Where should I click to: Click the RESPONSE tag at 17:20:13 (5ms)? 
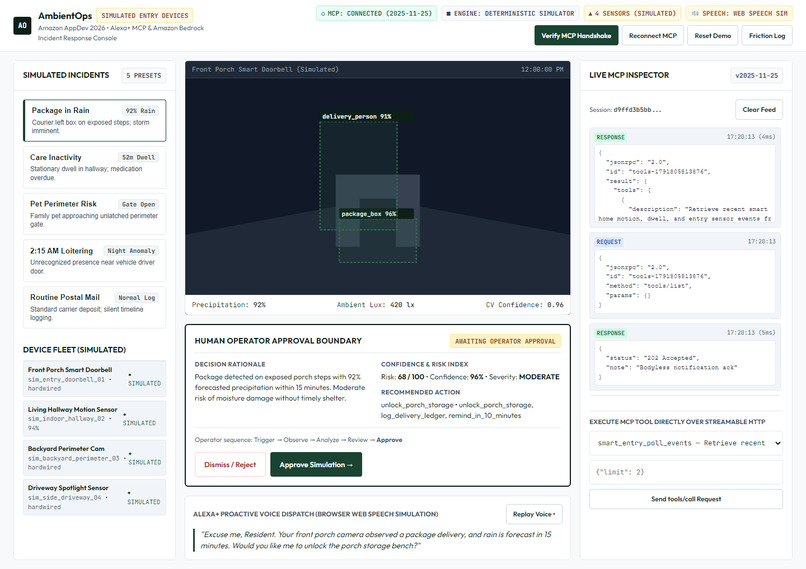pos(610,333)
